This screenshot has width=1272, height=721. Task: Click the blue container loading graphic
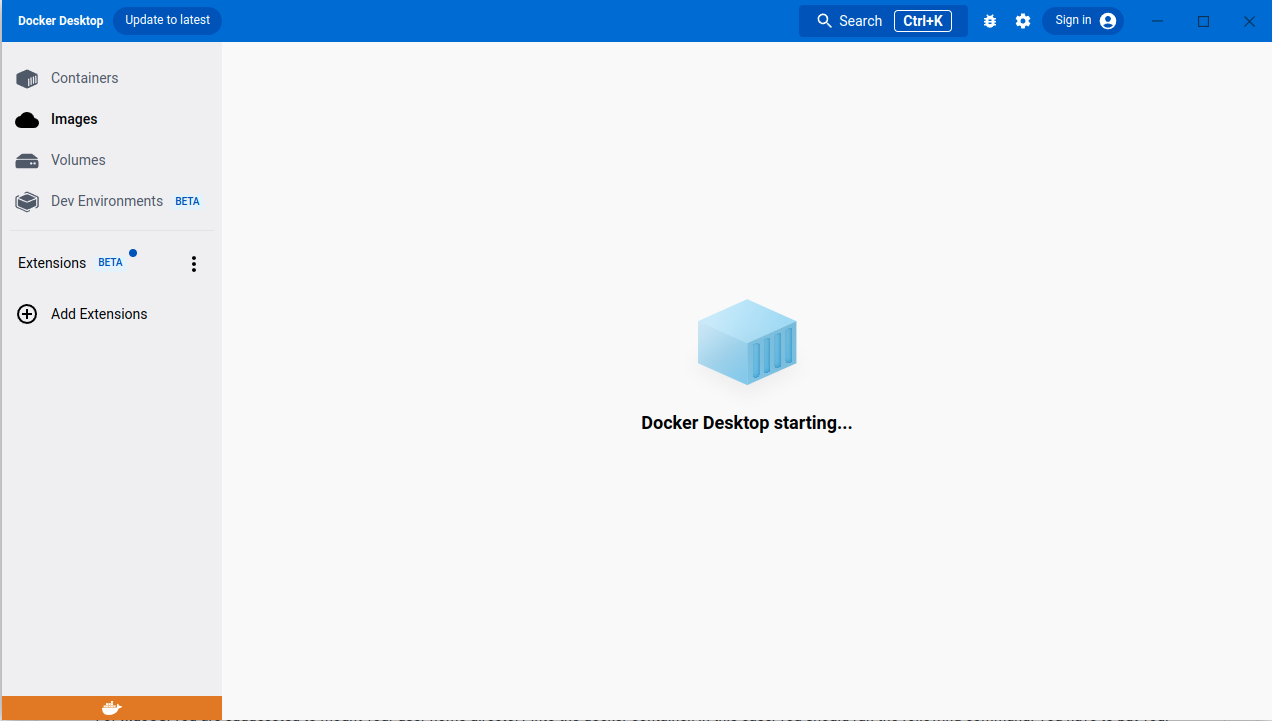pyautogui.click(x=747, y=343)
